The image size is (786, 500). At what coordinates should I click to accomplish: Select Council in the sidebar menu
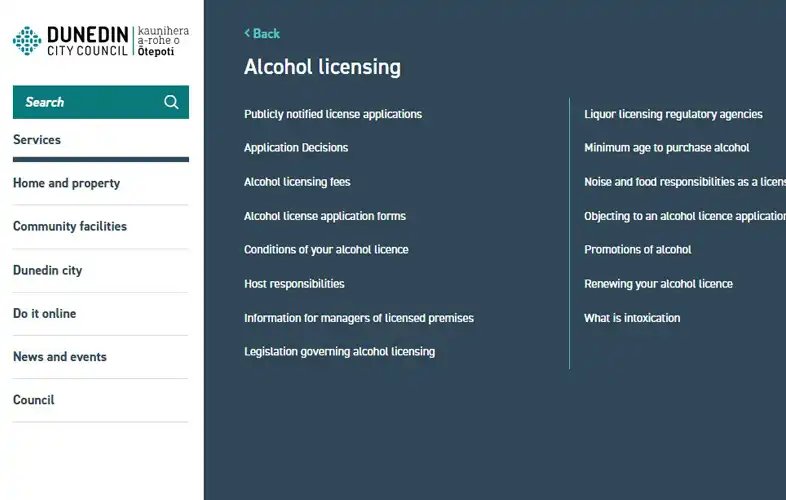(34, 400)
